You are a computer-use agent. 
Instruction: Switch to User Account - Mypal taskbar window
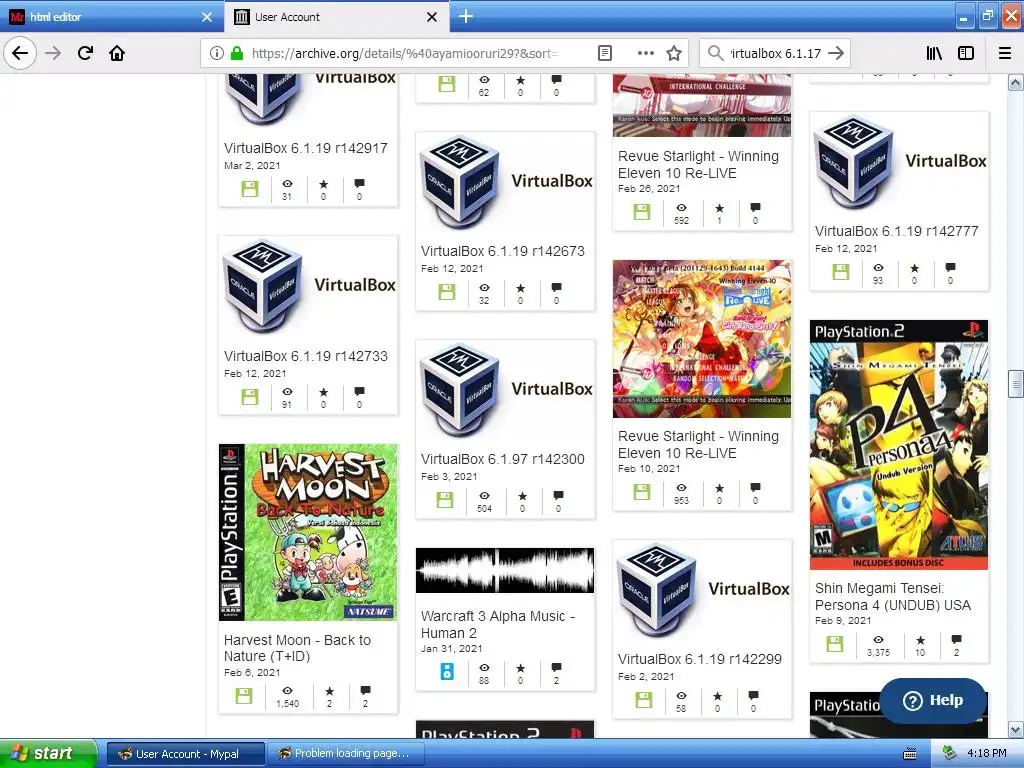pos(186,754)
